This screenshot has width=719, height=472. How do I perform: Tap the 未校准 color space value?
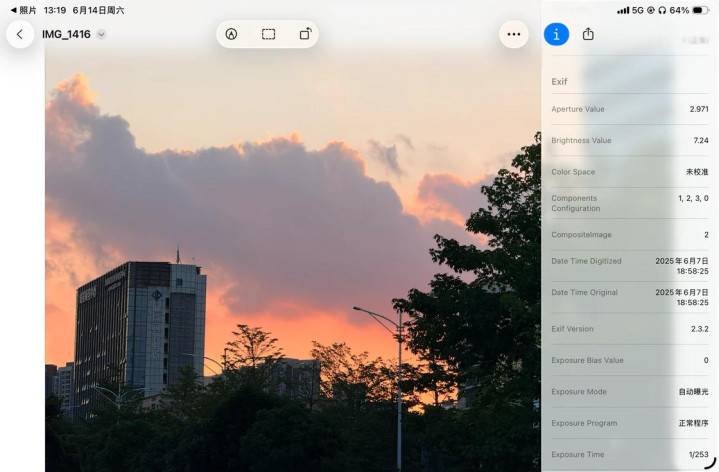(x=697, y=172)
